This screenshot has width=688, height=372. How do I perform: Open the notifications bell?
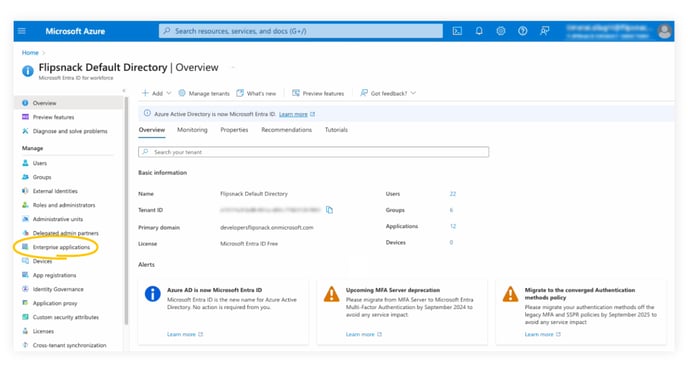pyautogui.click(x=479, y=31)
